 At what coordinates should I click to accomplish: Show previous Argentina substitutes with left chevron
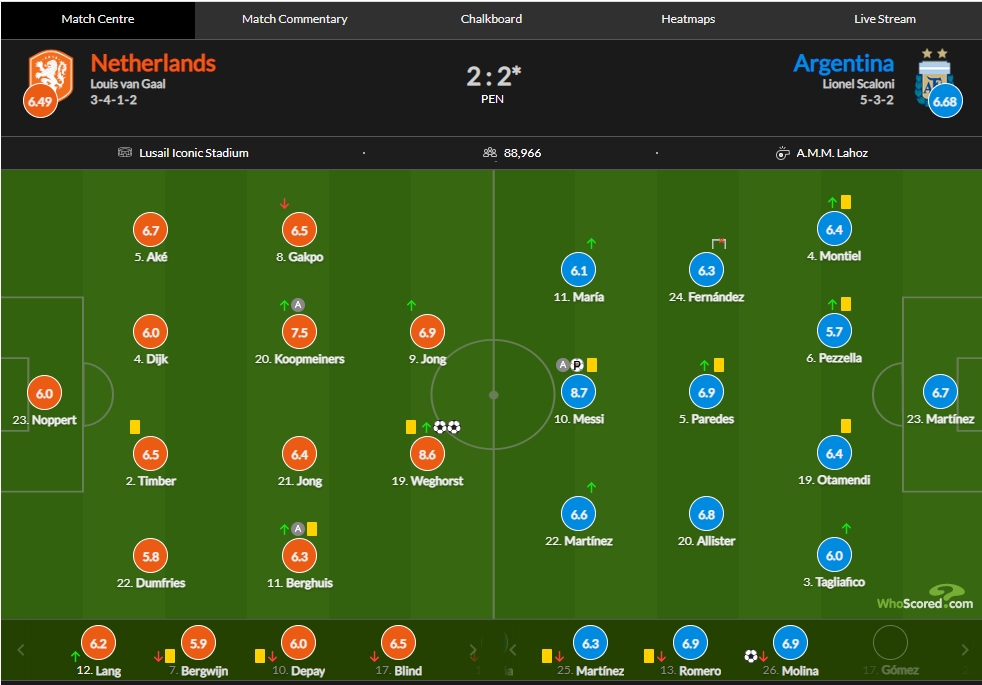512,650
